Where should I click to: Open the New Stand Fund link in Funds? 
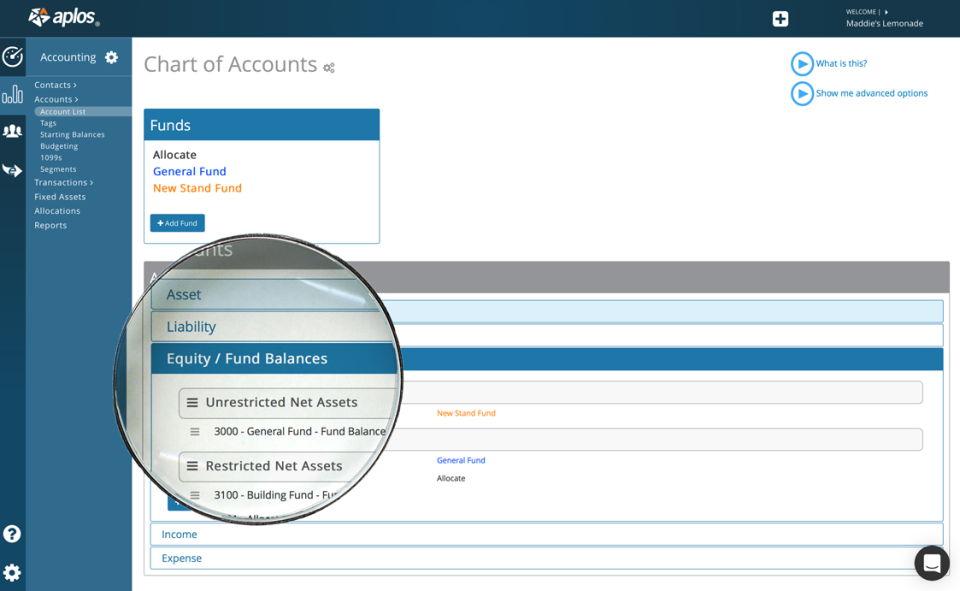[x=197, y=188]
